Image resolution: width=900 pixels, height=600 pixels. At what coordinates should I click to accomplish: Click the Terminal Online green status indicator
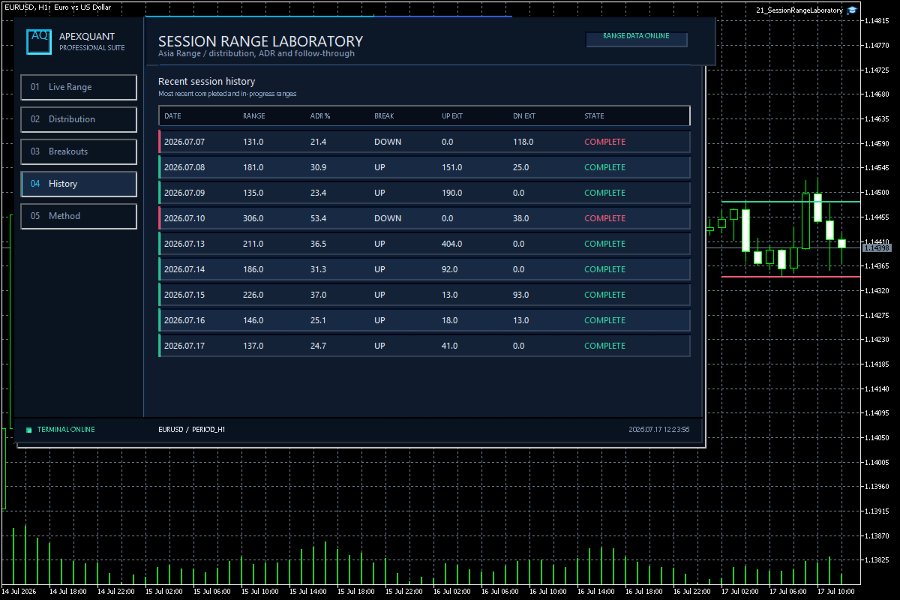click(29, 429)
